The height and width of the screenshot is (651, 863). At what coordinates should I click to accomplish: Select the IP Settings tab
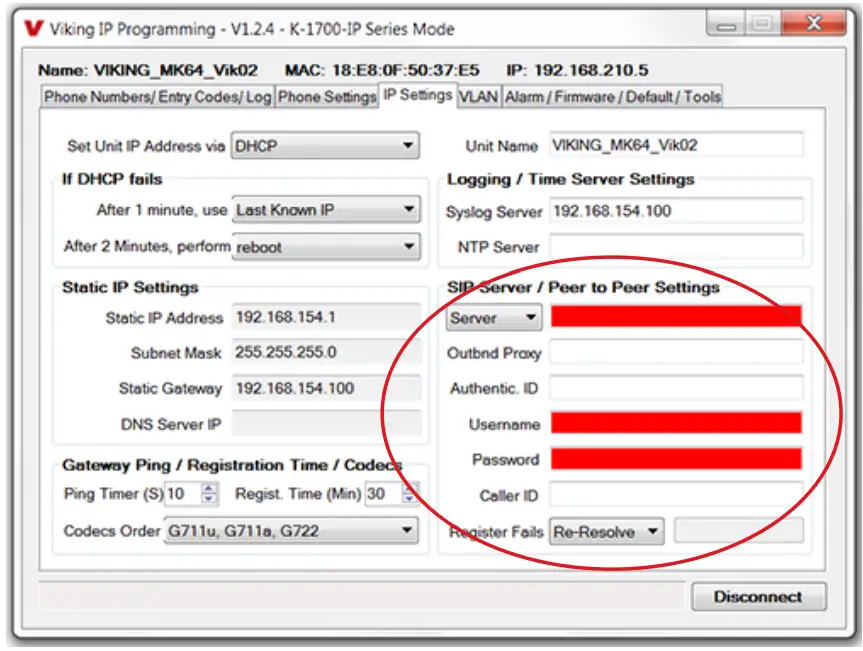coord(418,95)
